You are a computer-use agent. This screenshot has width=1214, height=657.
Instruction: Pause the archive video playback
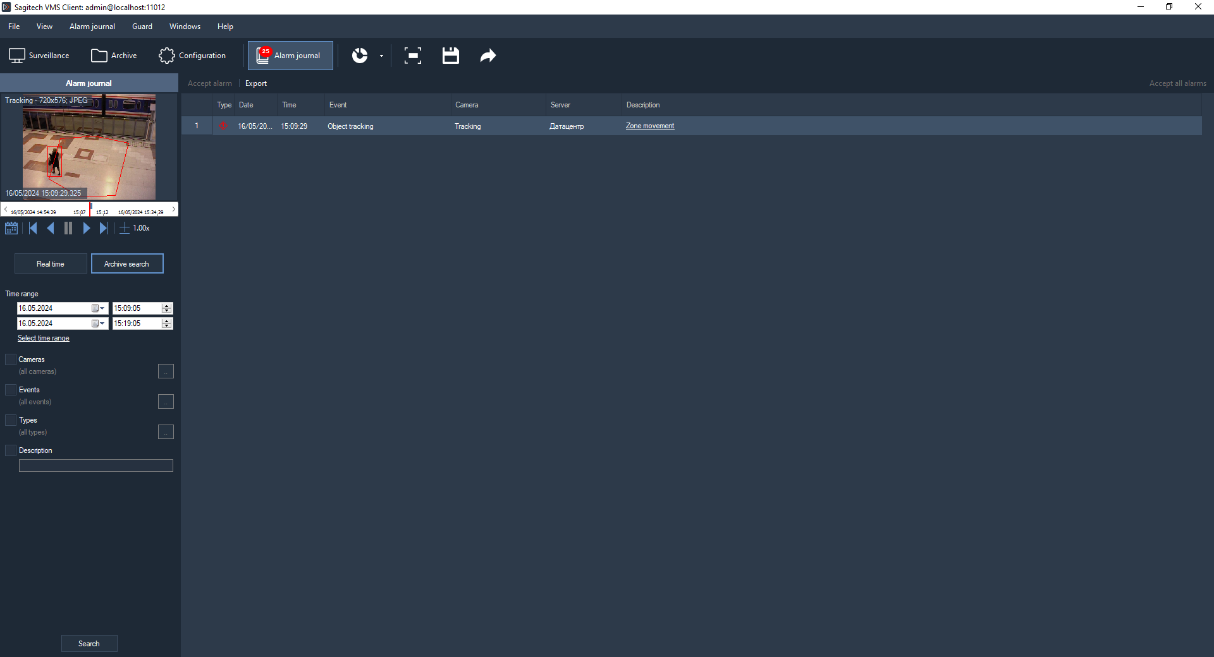pyautogui.click(x=68, y=228)
